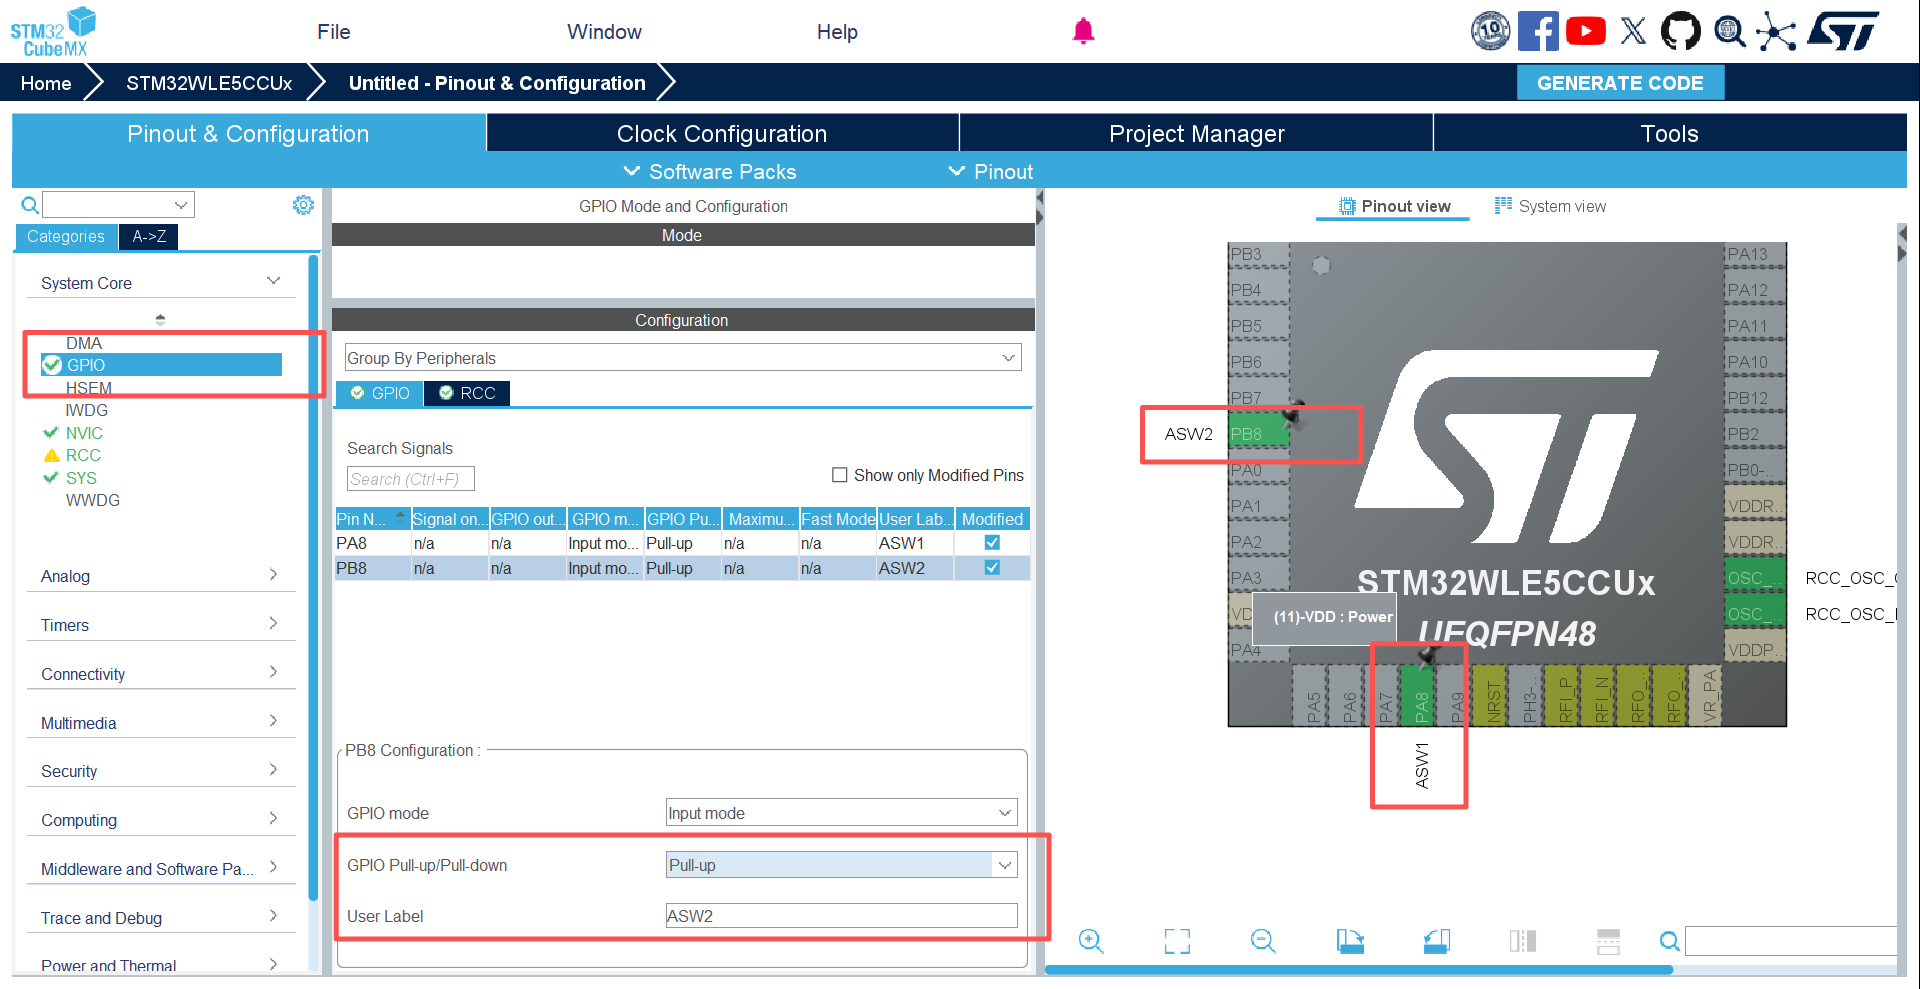1920x989 pixels.
Task: Click the STM32CubeMX logo icon
Action: [x=52, y=32]
